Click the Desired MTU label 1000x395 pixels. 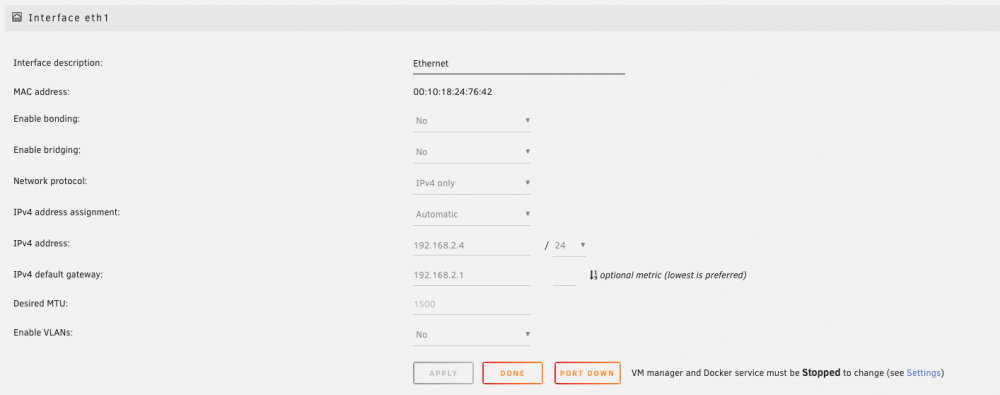tap(41, 303)
